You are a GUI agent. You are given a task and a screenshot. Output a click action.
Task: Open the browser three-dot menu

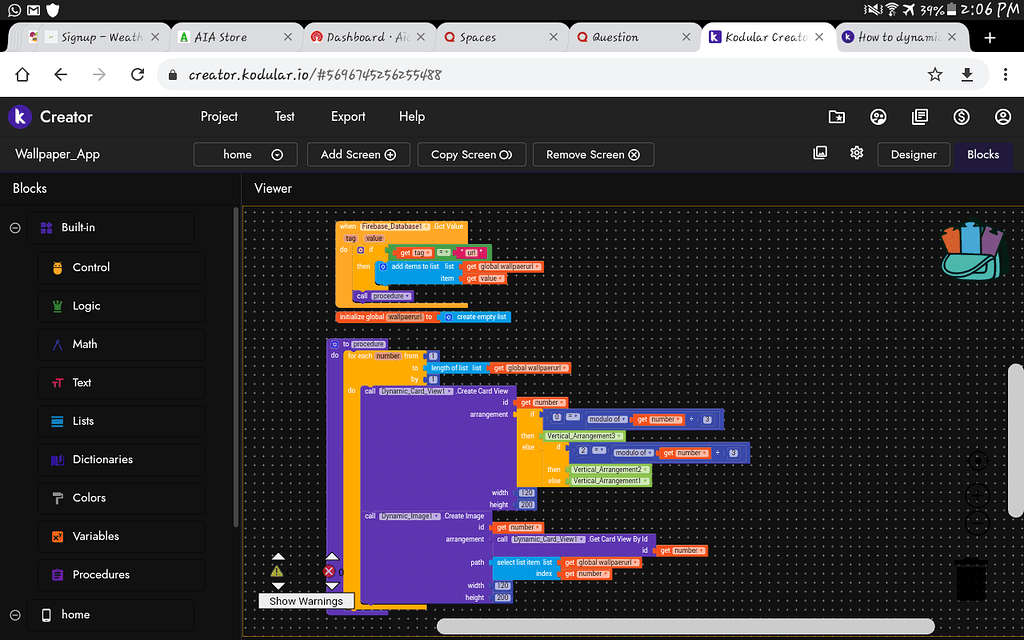click(x=1006, y=74)
